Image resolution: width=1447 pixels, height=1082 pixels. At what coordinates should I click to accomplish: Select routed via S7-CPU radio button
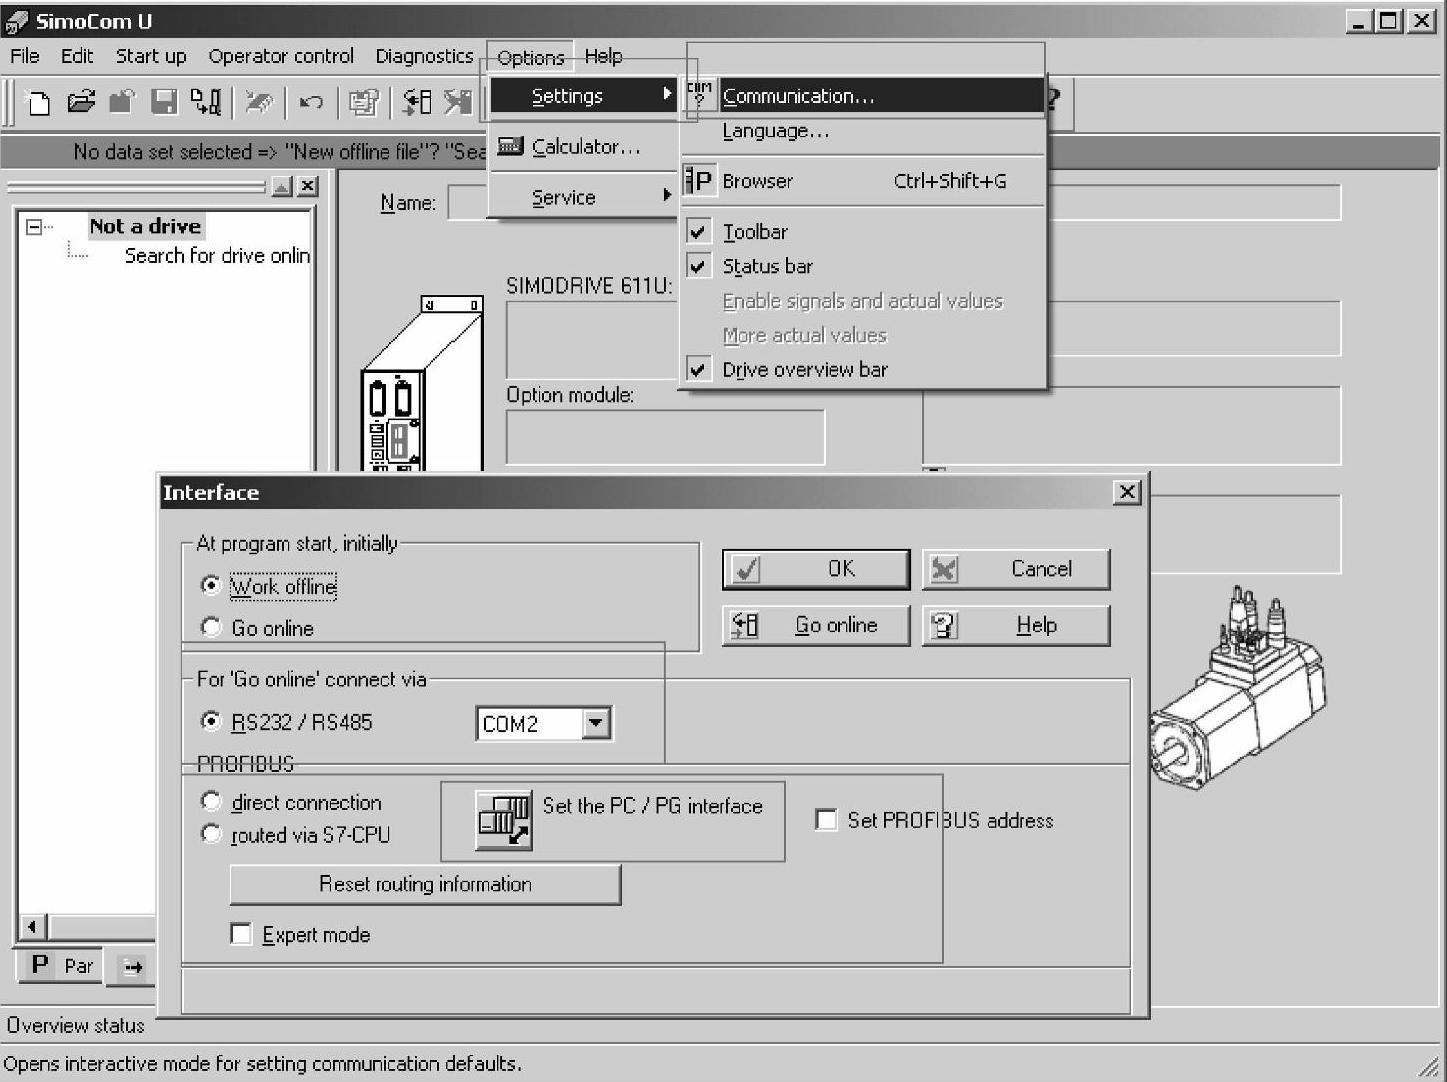211,833
